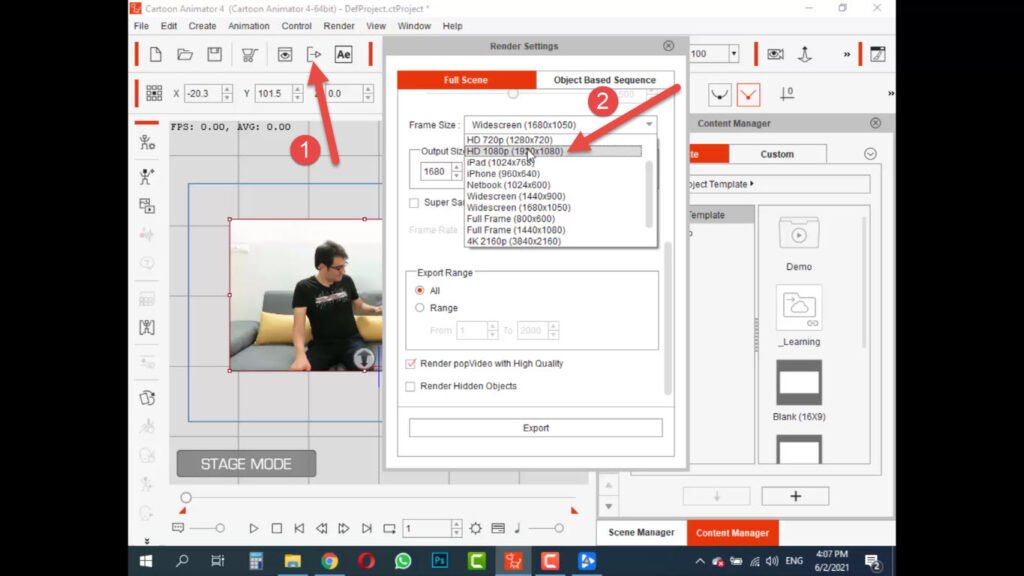Viewport: 1024px width, 576px height.
Task: Open timeline settings gear icon
Action: (475, 528)
